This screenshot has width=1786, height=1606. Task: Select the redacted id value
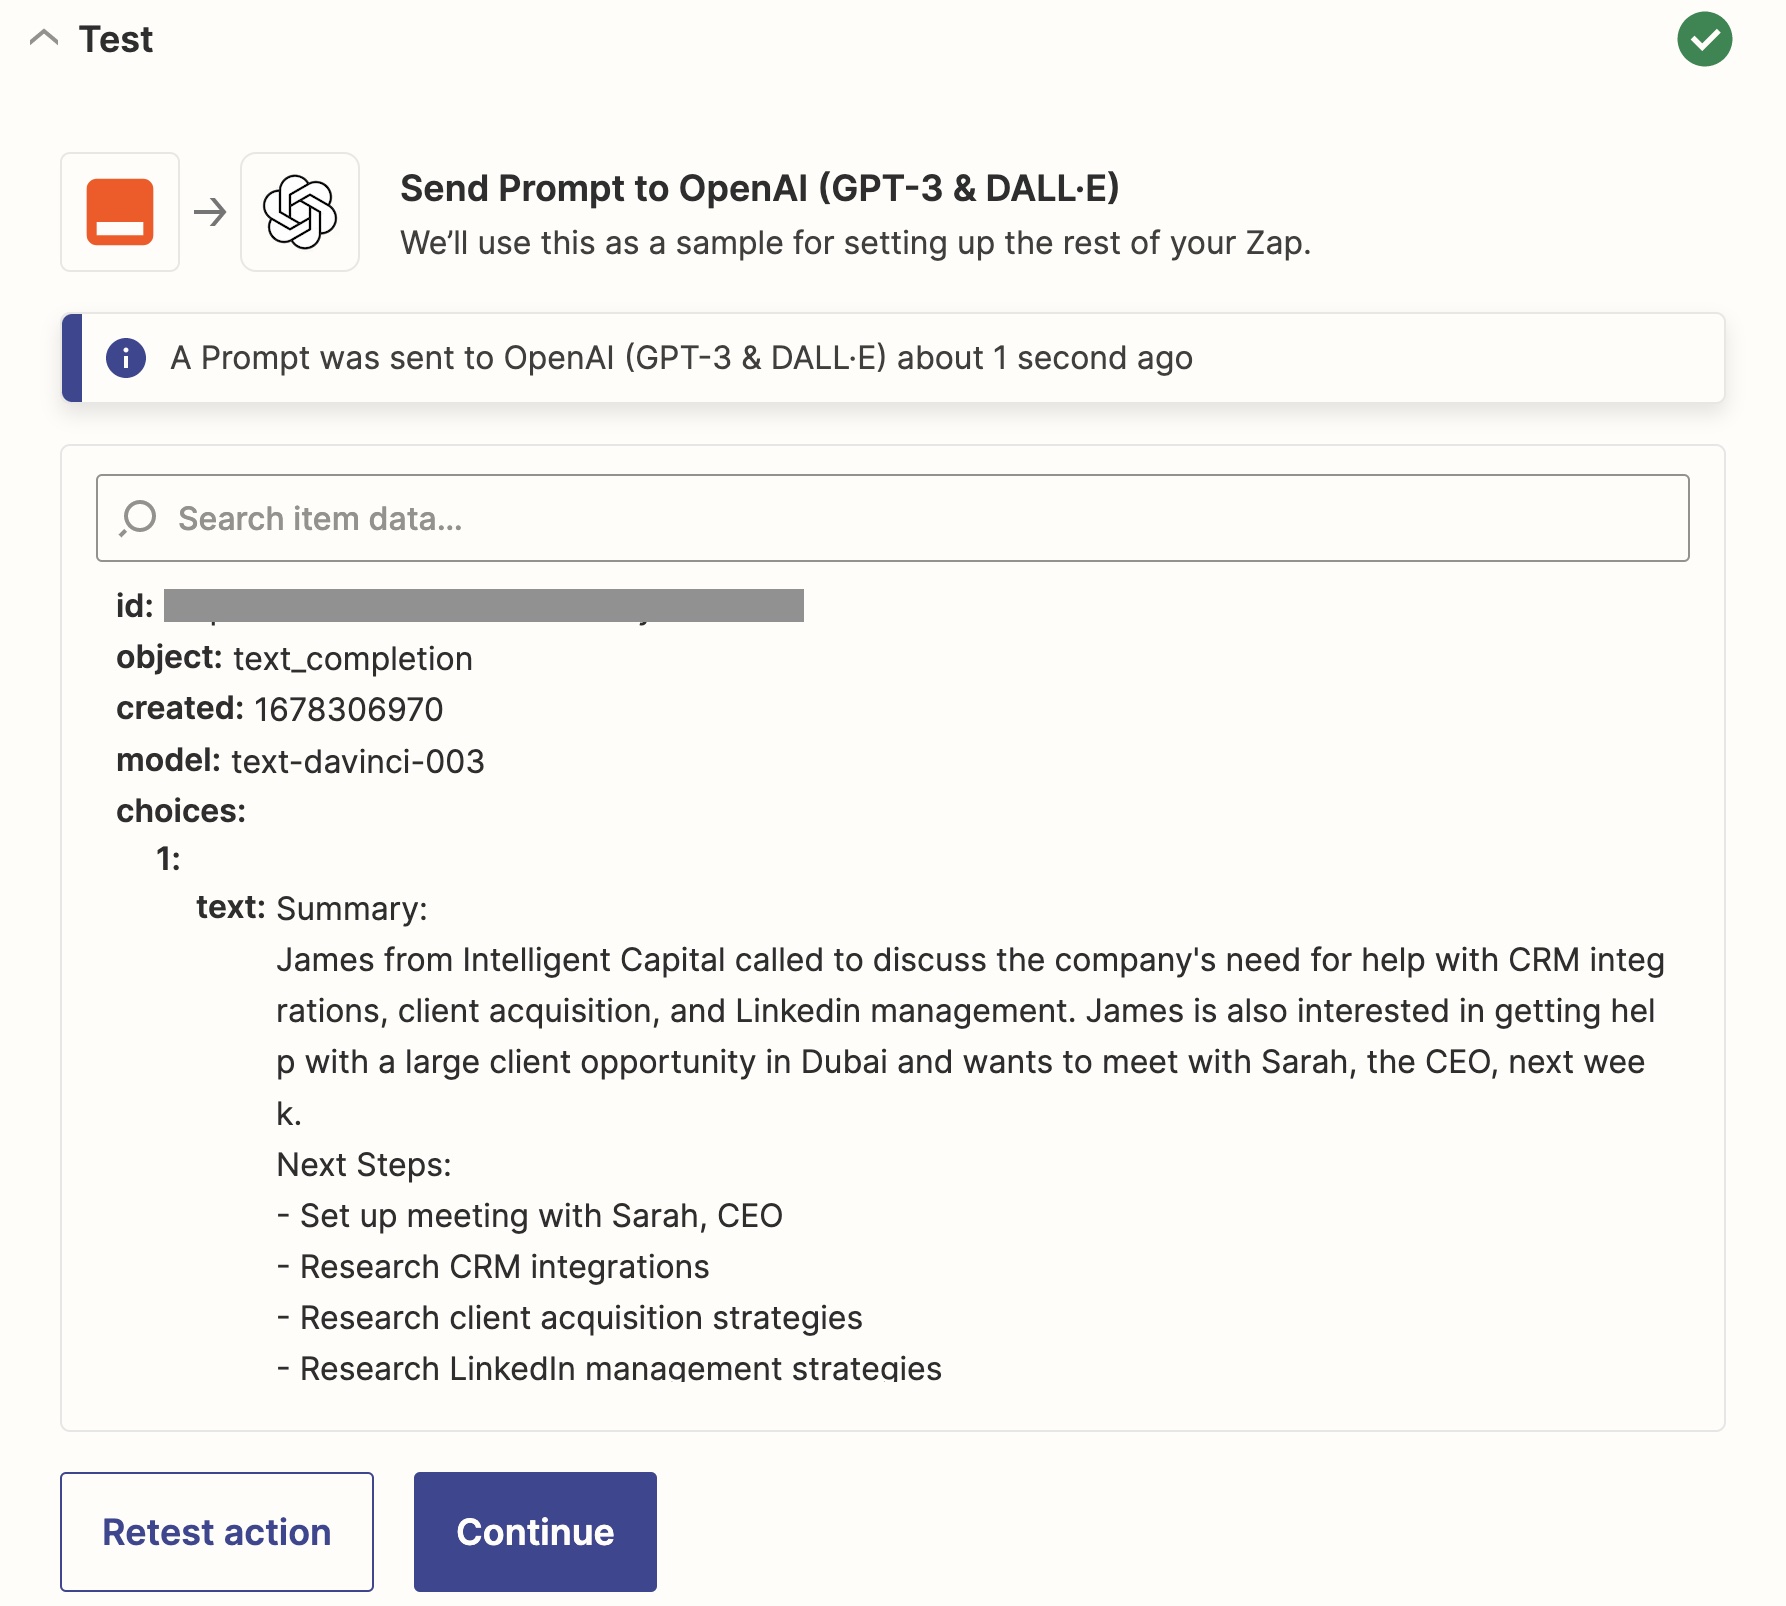[x=485, y=605]
